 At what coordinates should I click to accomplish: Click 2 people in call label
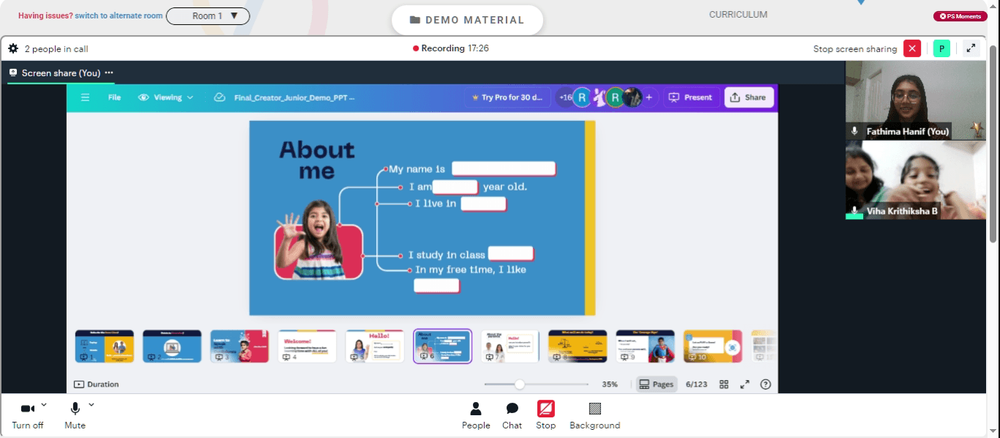[56, 48]
